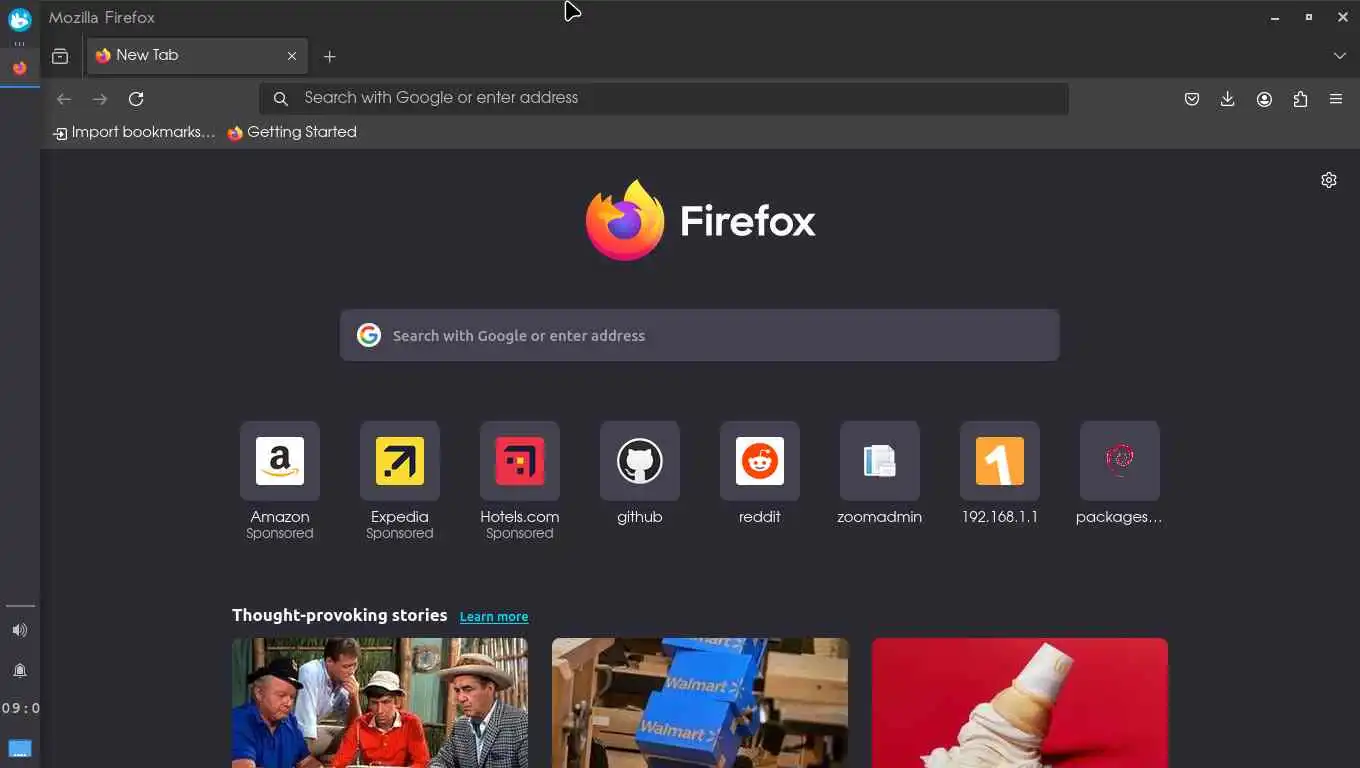Open the Hotels.com shortcut tile
Viewport: 1360px width, 768px height.
coord(520,461)
